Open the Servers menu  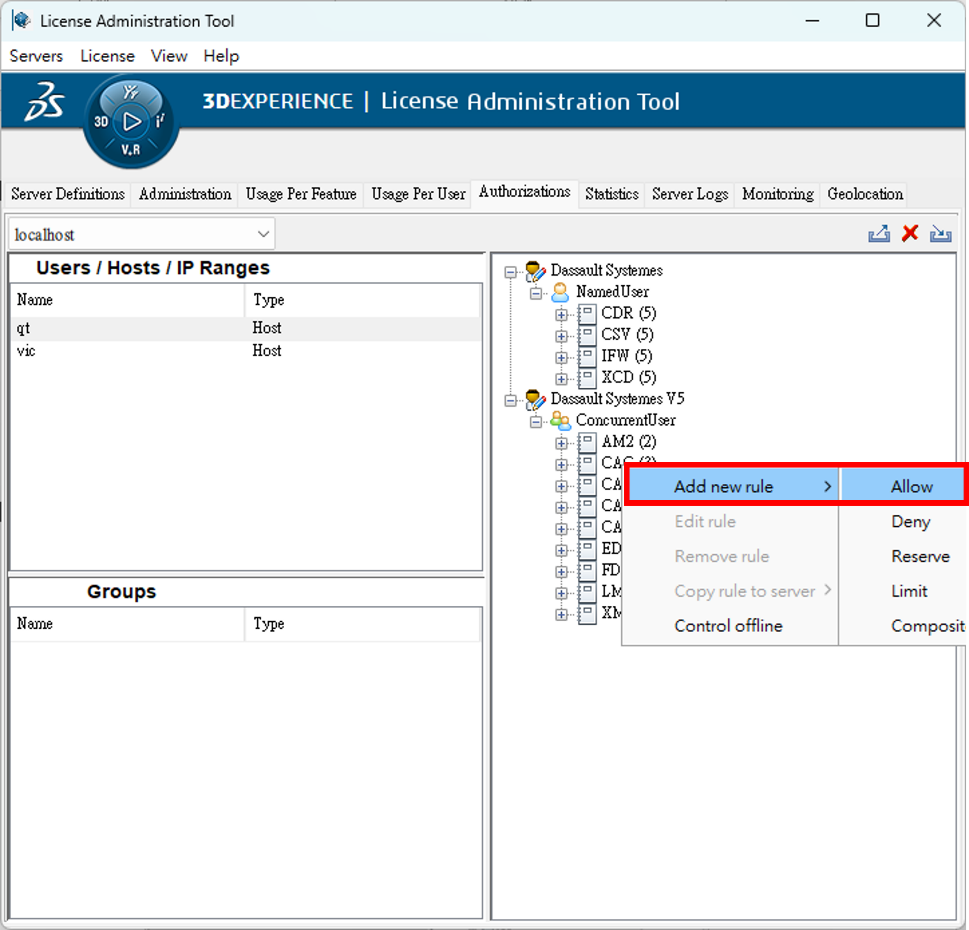click(36, 56)
